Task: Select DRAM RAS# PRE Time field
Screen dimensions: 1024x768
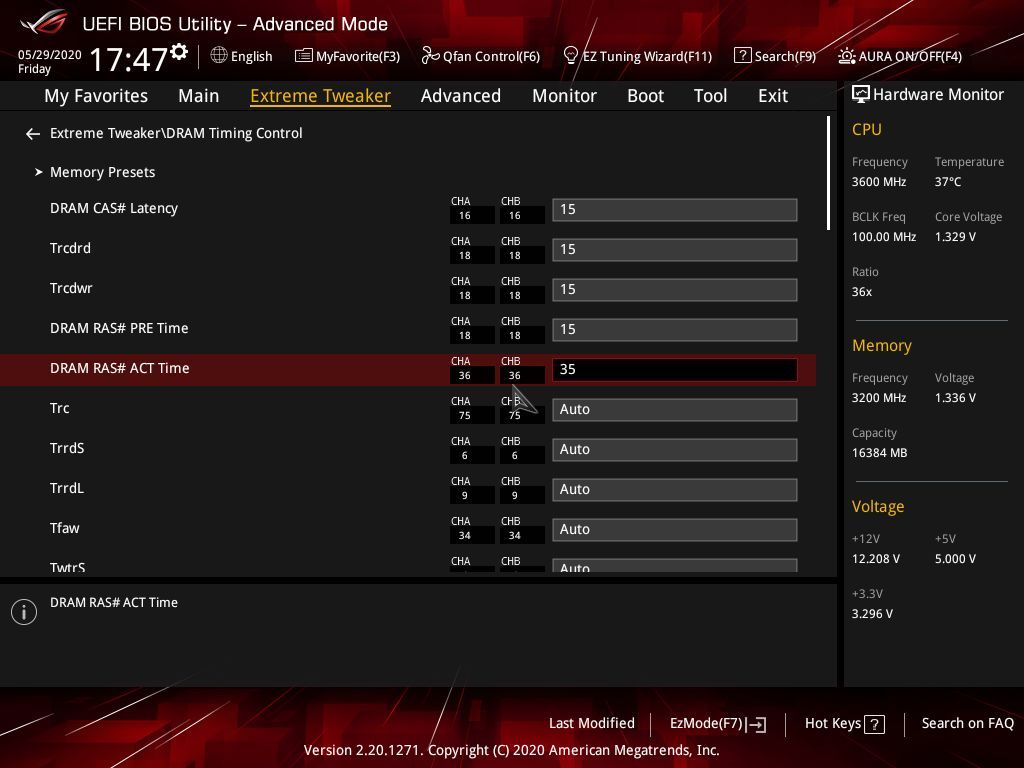Action: point(675,329)
